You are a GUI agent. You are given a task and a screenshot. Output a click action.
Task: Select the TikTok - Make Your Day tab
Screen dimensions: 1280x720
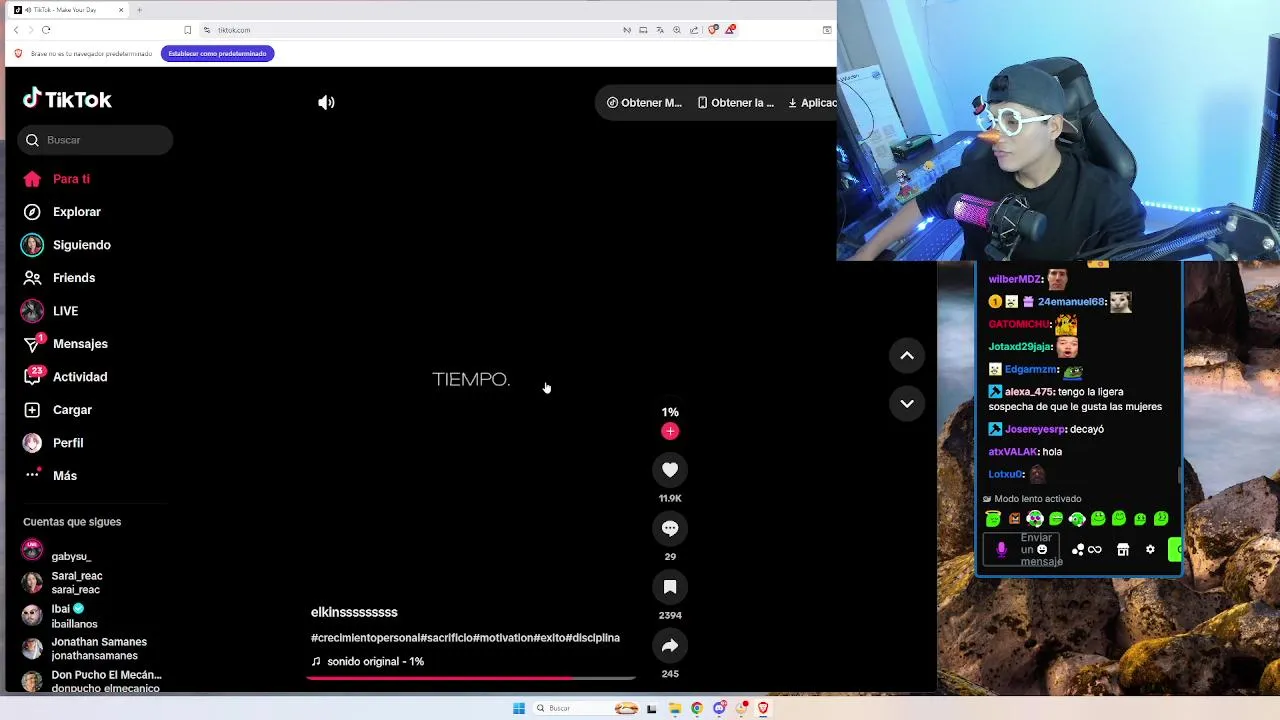69,10
